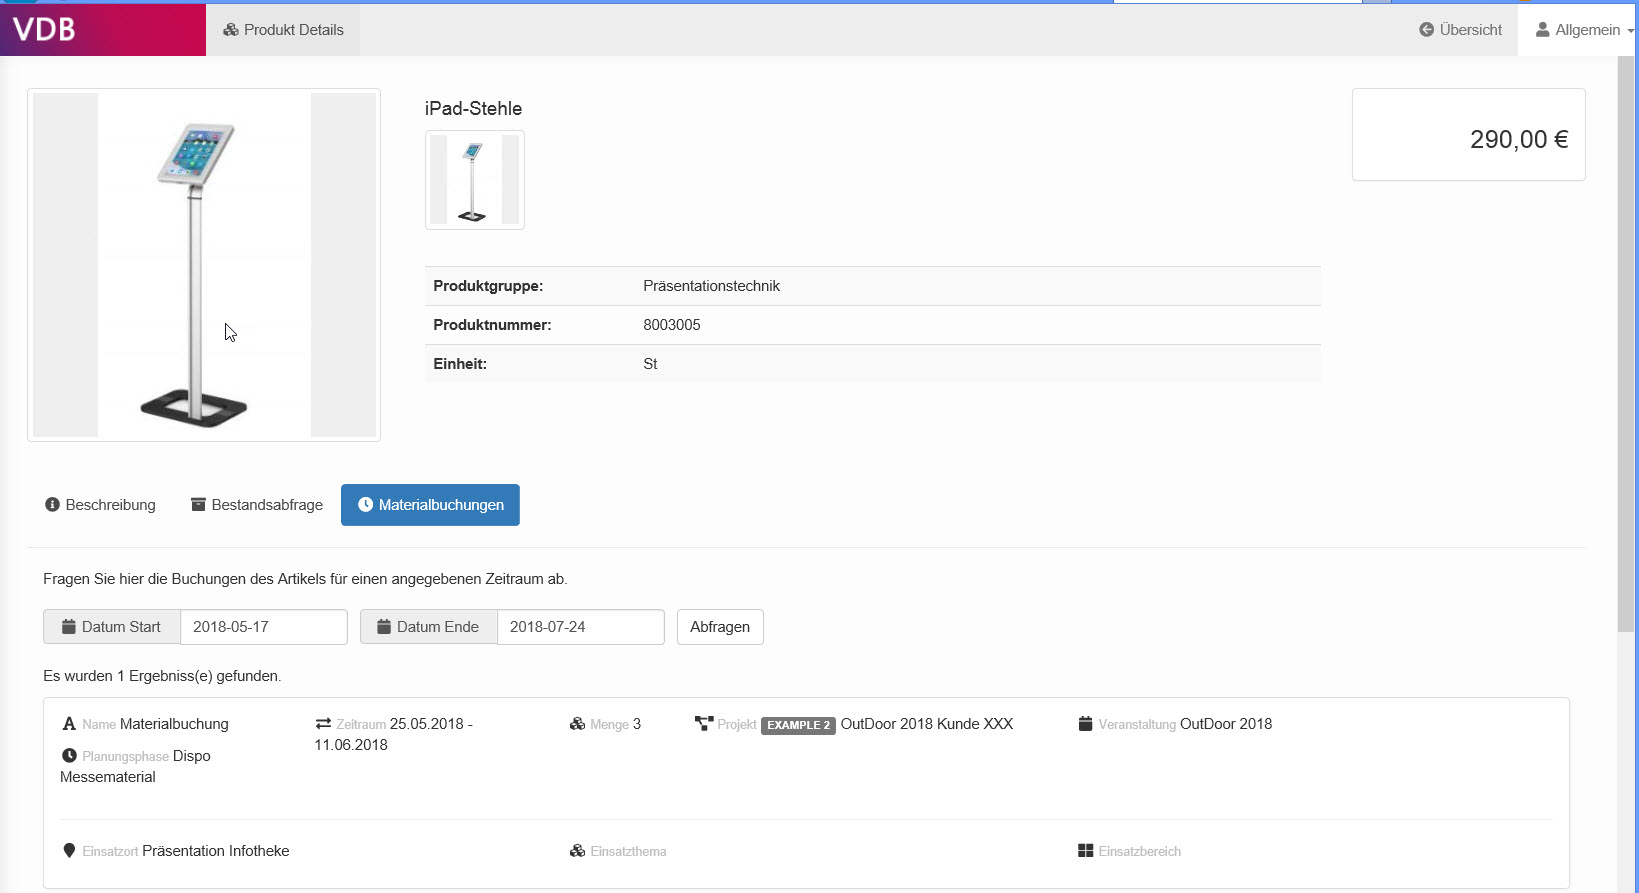The height and width of the screenshot is (893, 1639).
Task: Click the Veranstaltung value OutDoor 2018
Action: [1226, 724]
